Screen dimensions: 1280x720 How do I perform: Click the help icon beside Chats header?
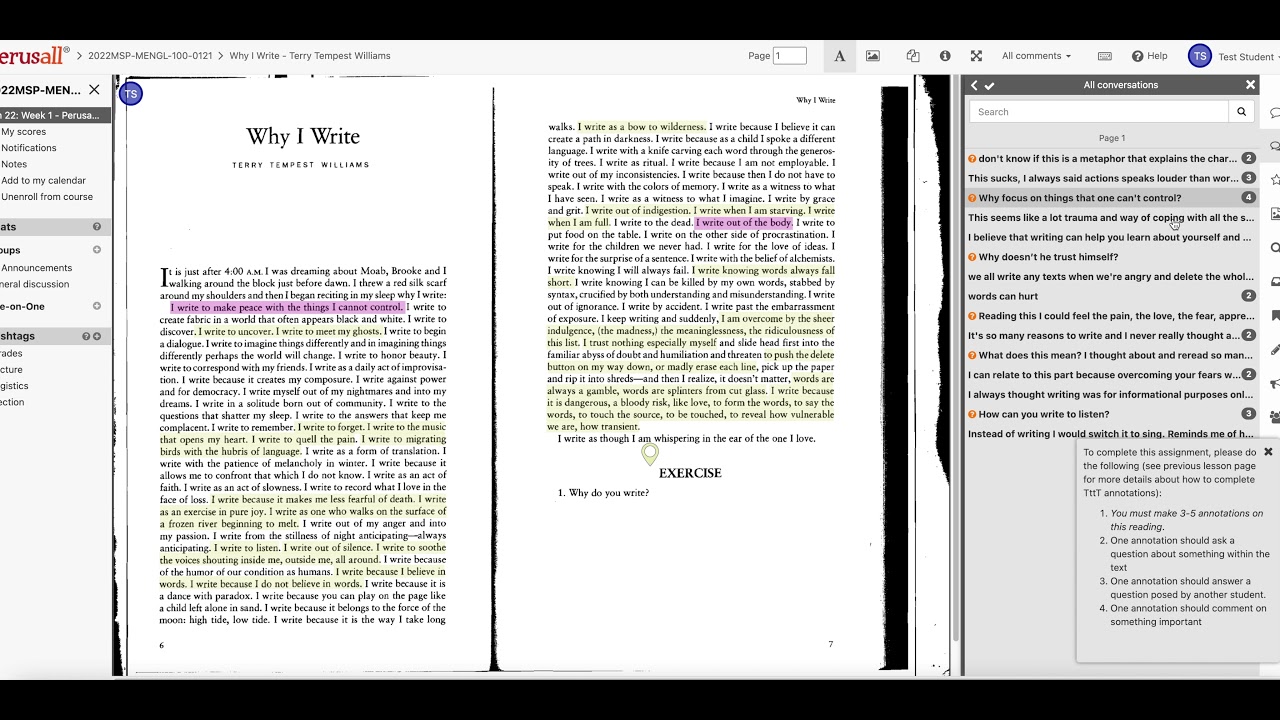click(x=97, y=227)
